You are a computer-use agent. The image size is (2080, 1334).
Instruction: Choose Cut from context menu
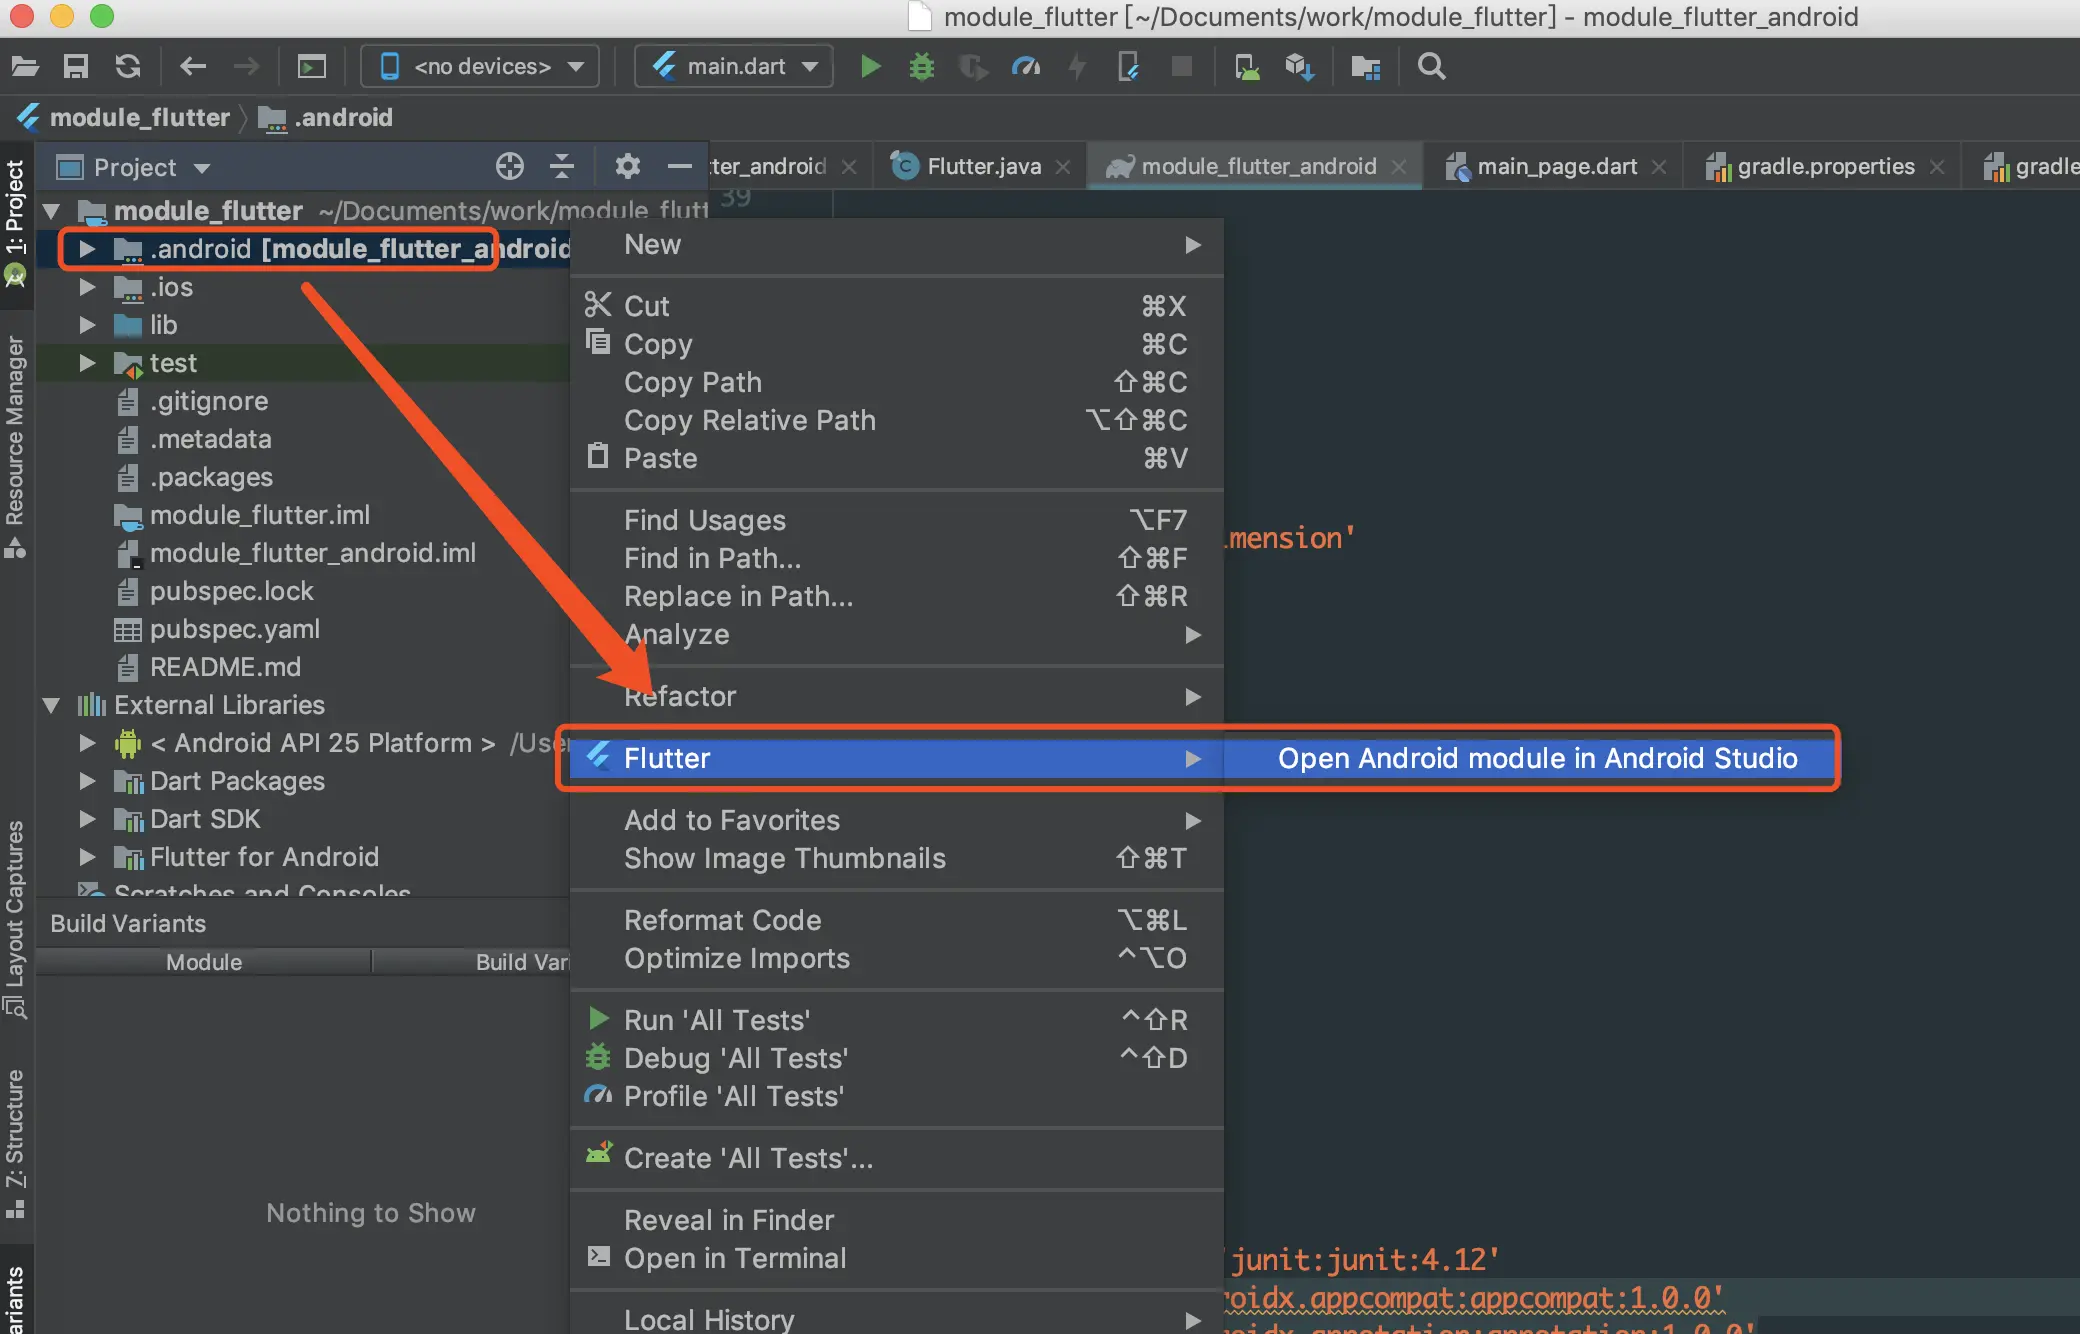pos(896,306)
